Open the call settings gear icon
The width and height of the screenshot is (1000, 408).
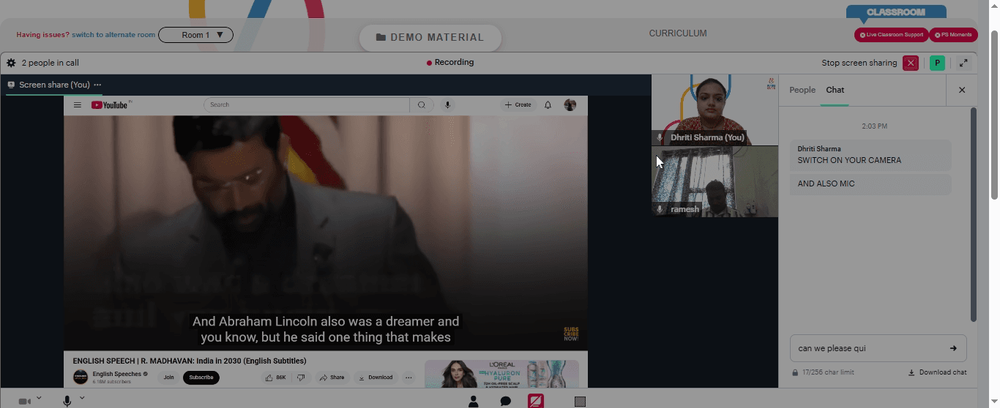tap(11, 63)
